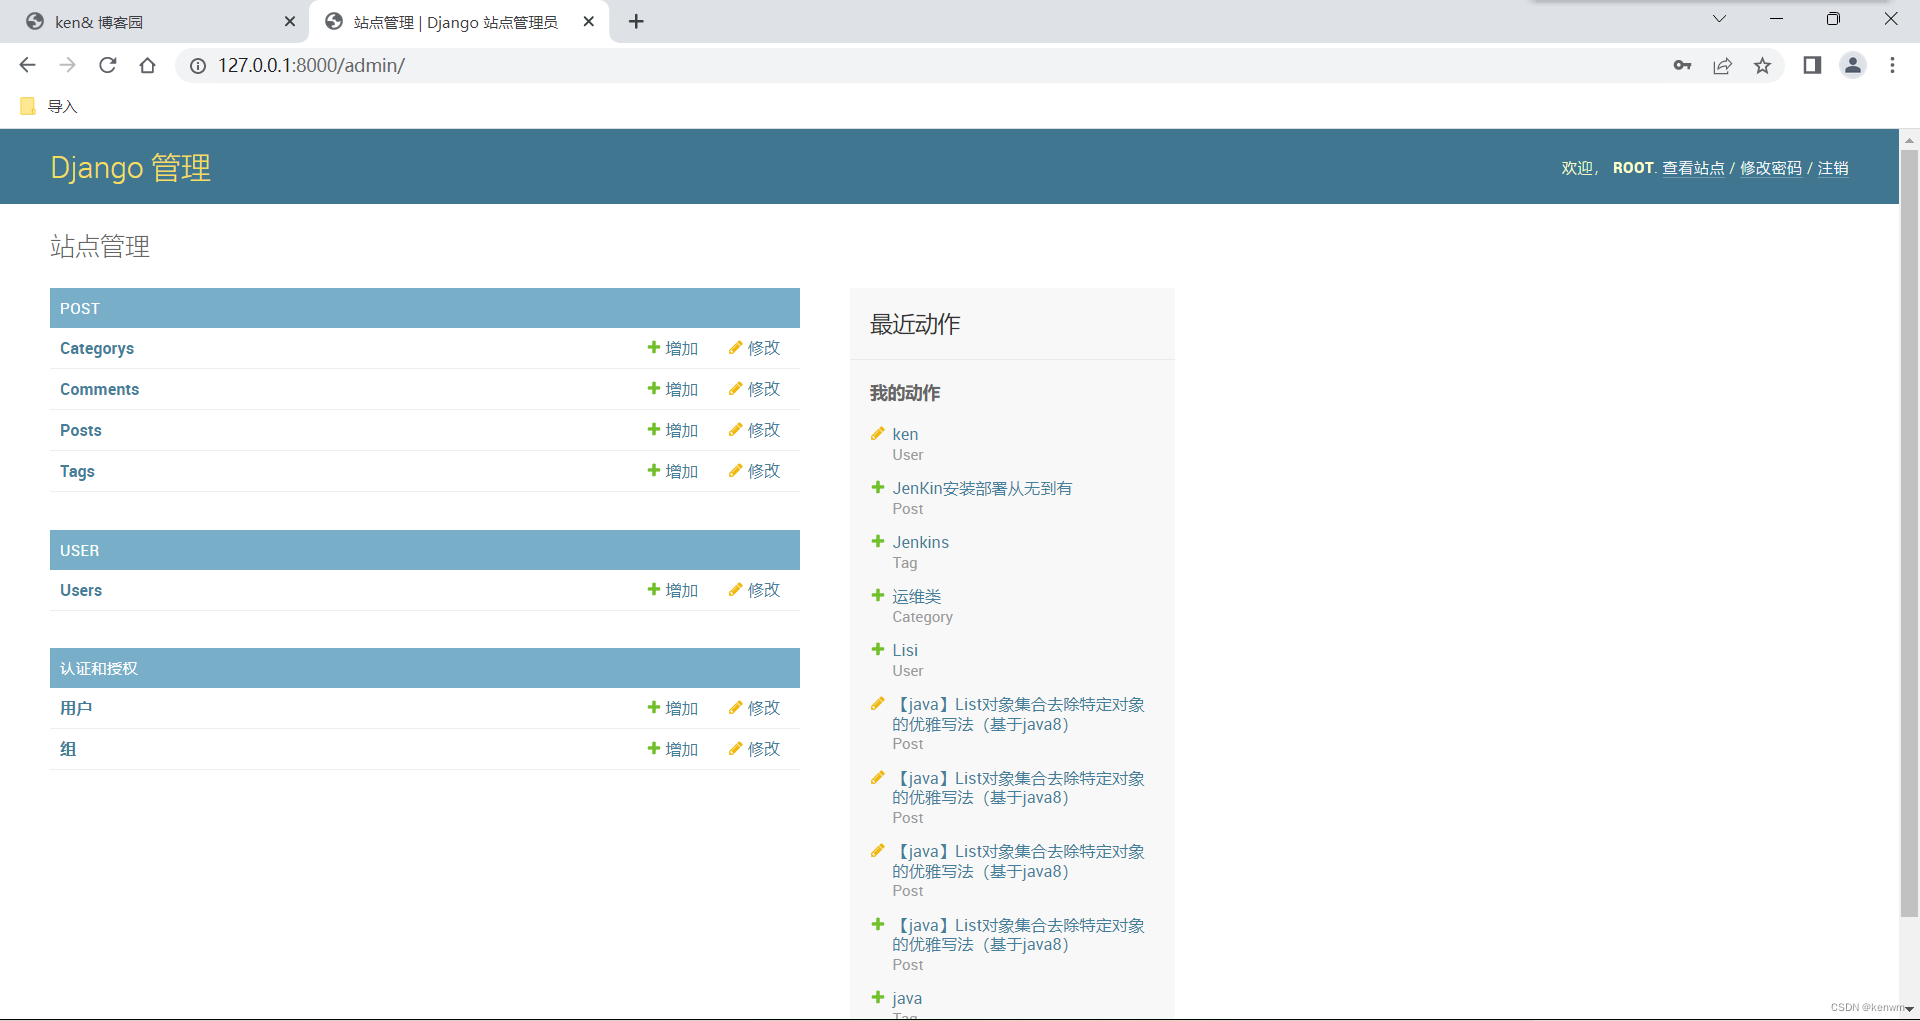Open recent action JenKin安装部署从无到有
Screen dimensions: 1920x1021
[x=982, y=488]
